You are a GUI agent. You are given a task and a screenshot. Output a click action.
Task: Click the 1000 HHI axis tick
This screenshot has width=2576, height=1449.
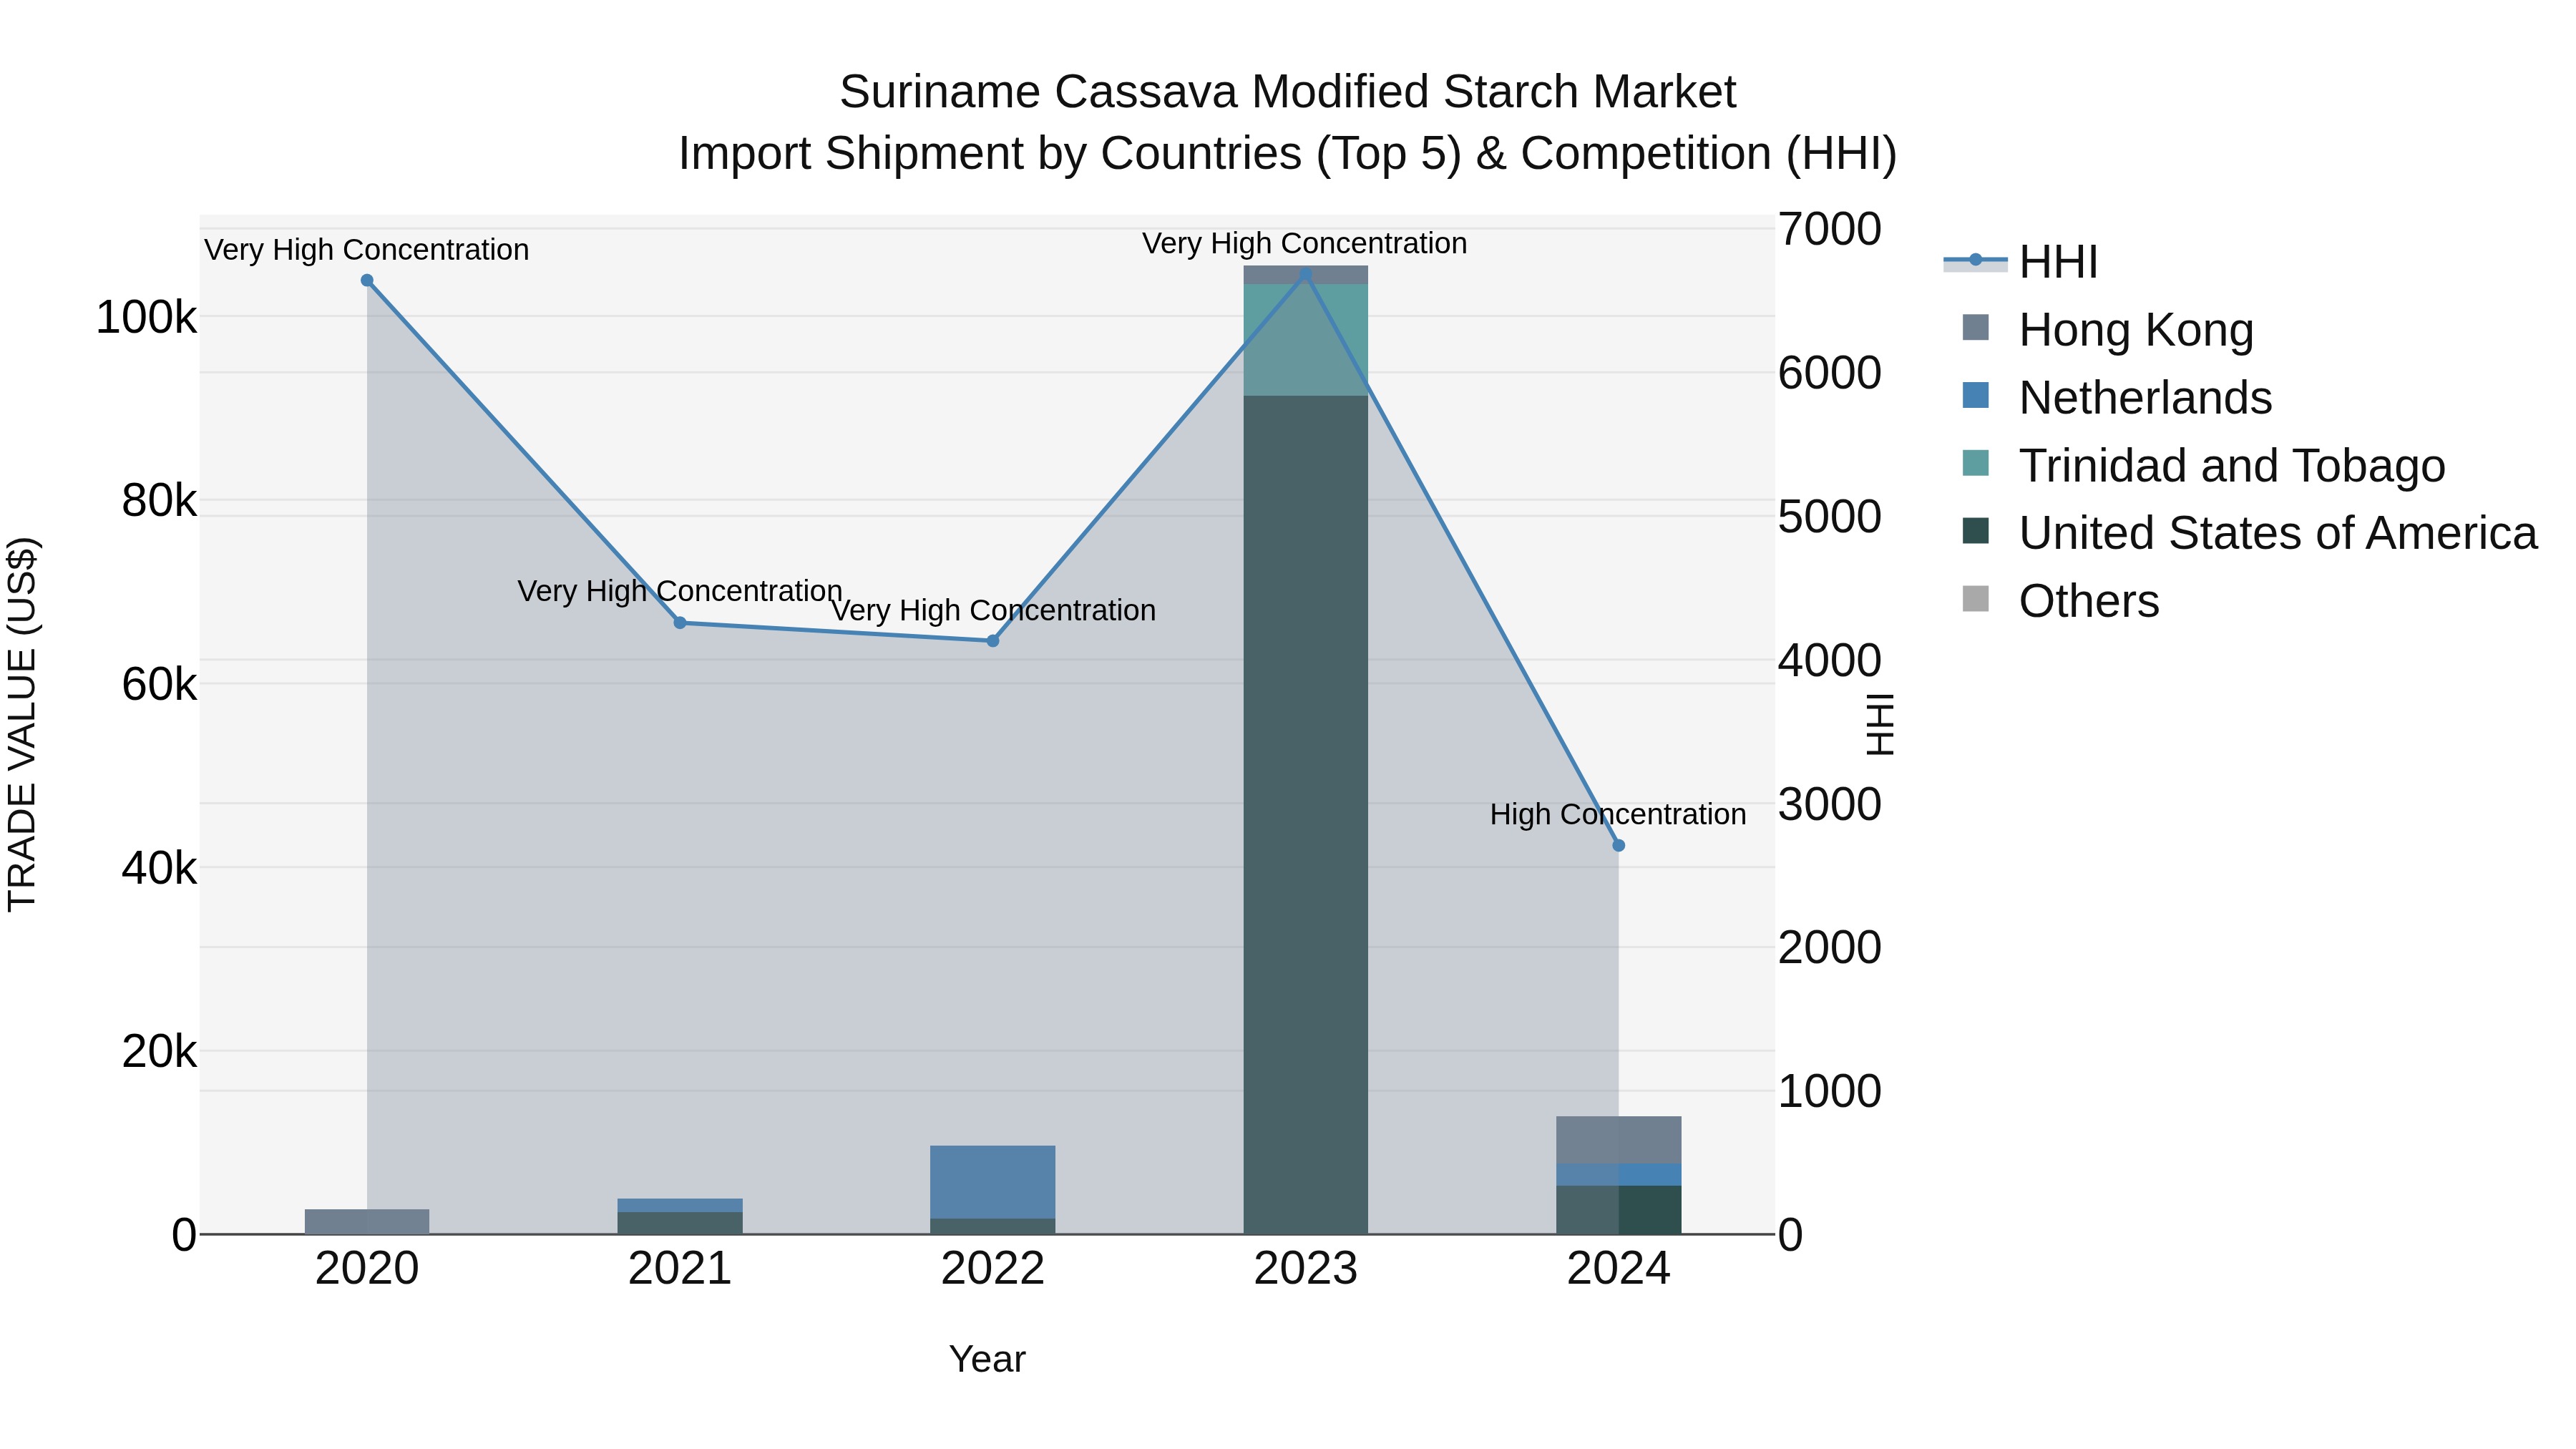click(1830, 1091)
